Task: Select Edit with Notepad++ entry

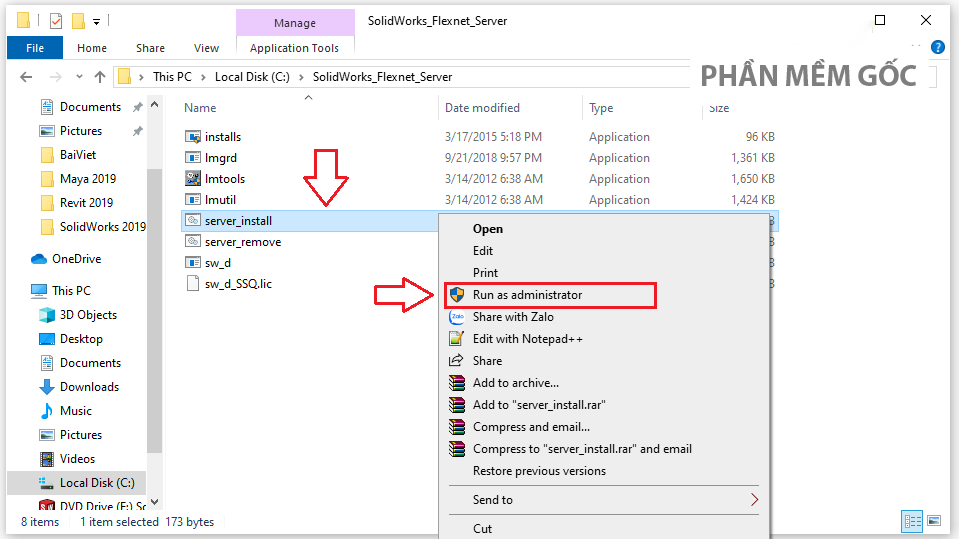Action: pos(528,339)
